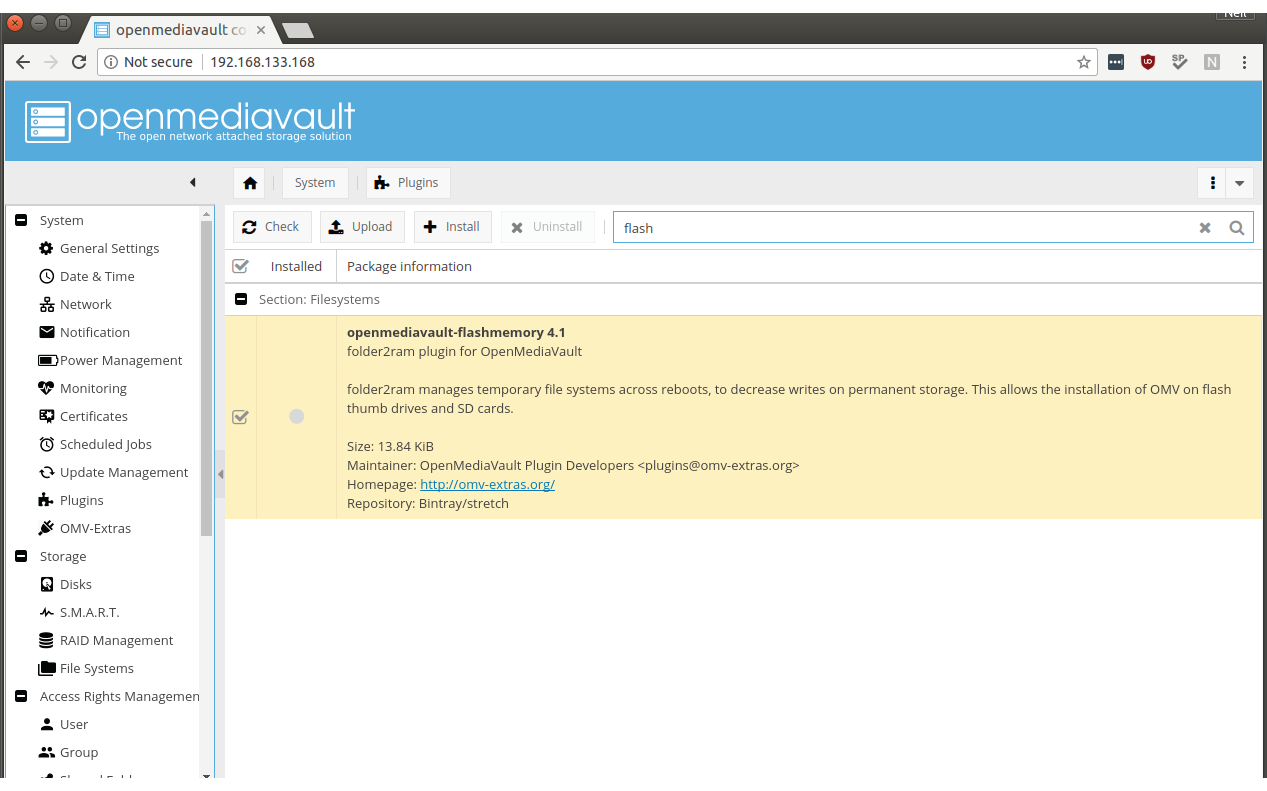
Task: Click the folder2ram plugin for OpenMediaVault text
Action: point(464,351)
